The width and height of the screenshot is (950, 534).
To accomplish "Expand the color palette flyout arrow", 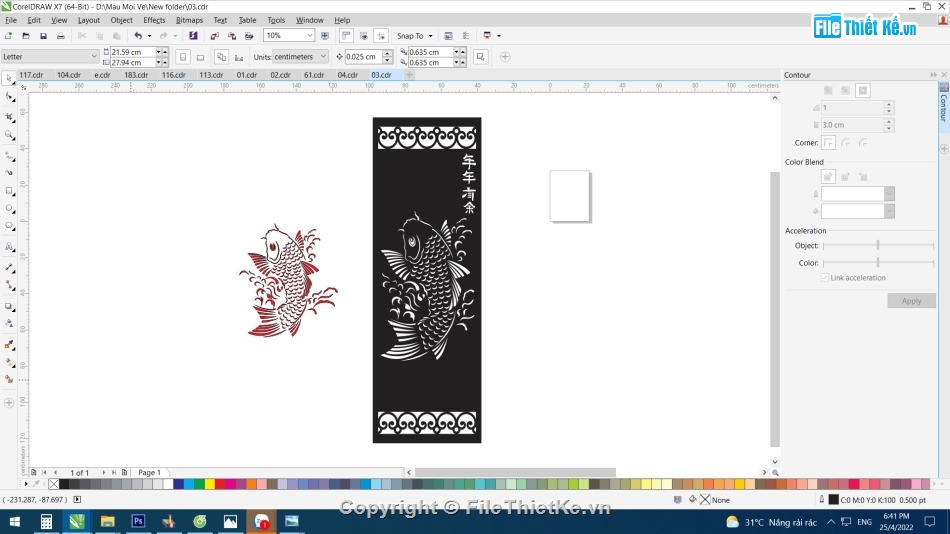I will [26, 484].
